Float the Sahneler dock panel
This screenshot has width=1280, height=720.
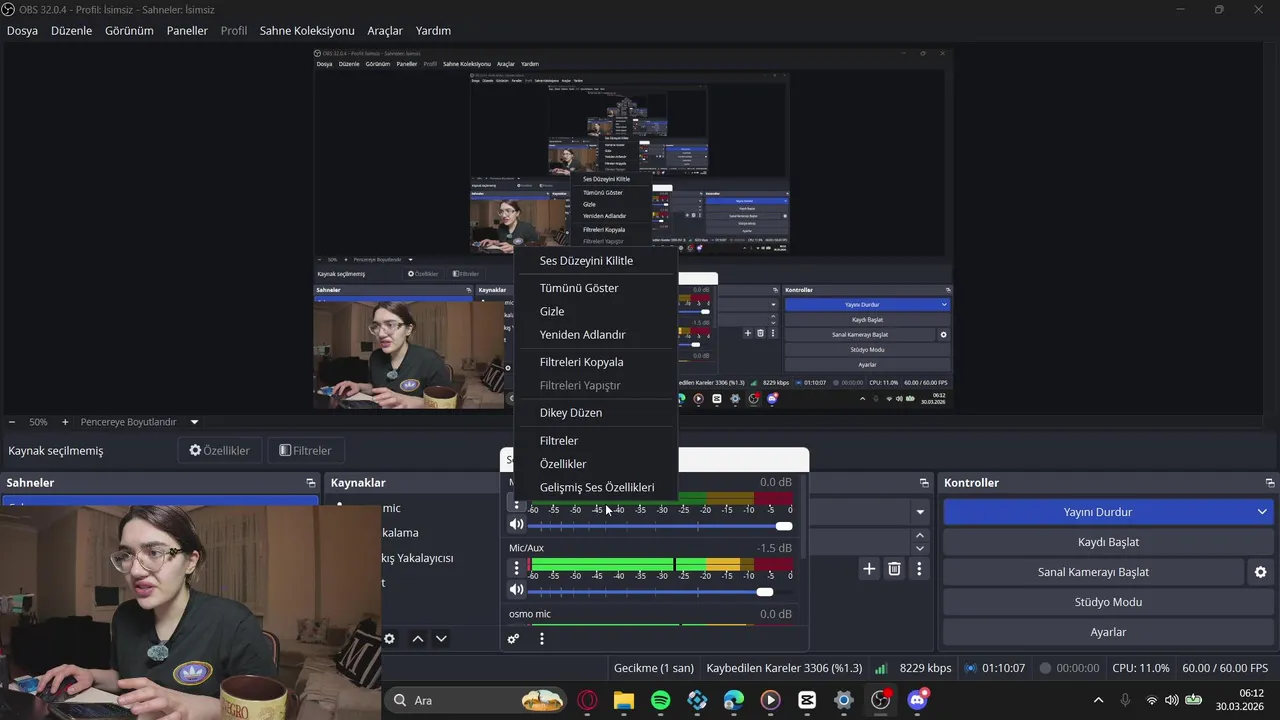[x=311, y=483]
